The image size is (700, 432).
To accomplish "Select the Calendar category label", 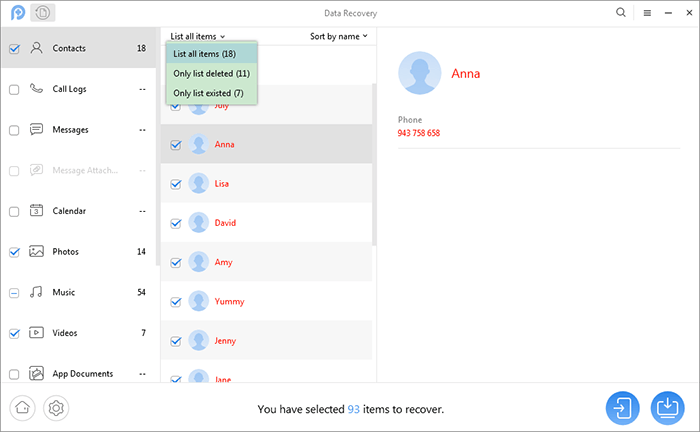I will tap(69, 211).
